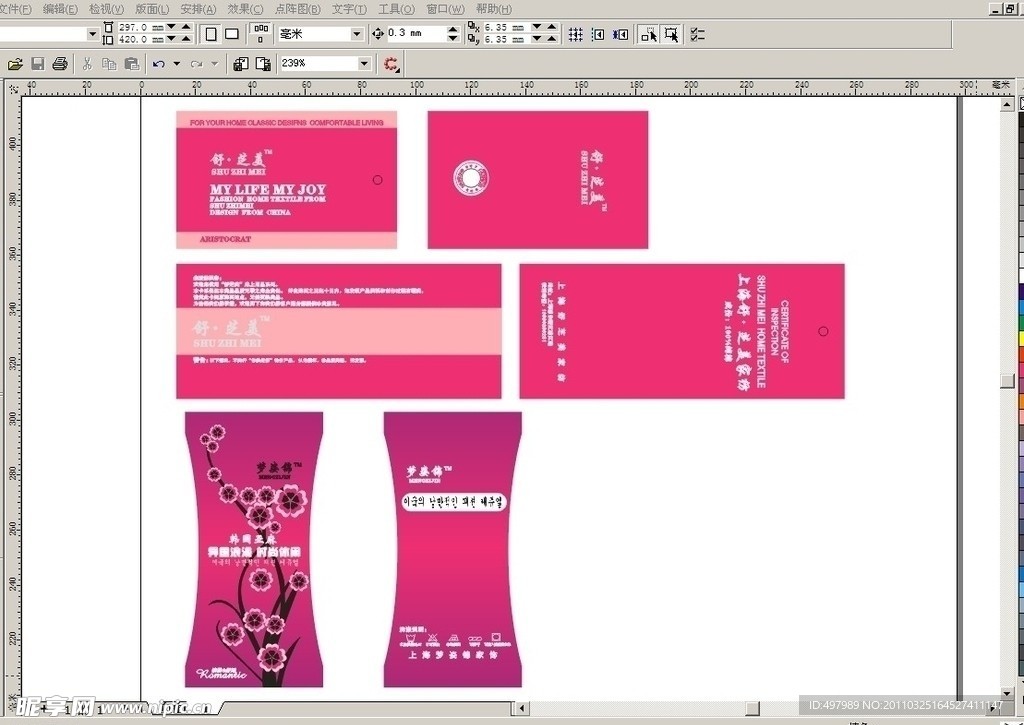This screenshot has width=1024, height=725.
Task: Click the Import icon
Action: click(x=240, y=63)
